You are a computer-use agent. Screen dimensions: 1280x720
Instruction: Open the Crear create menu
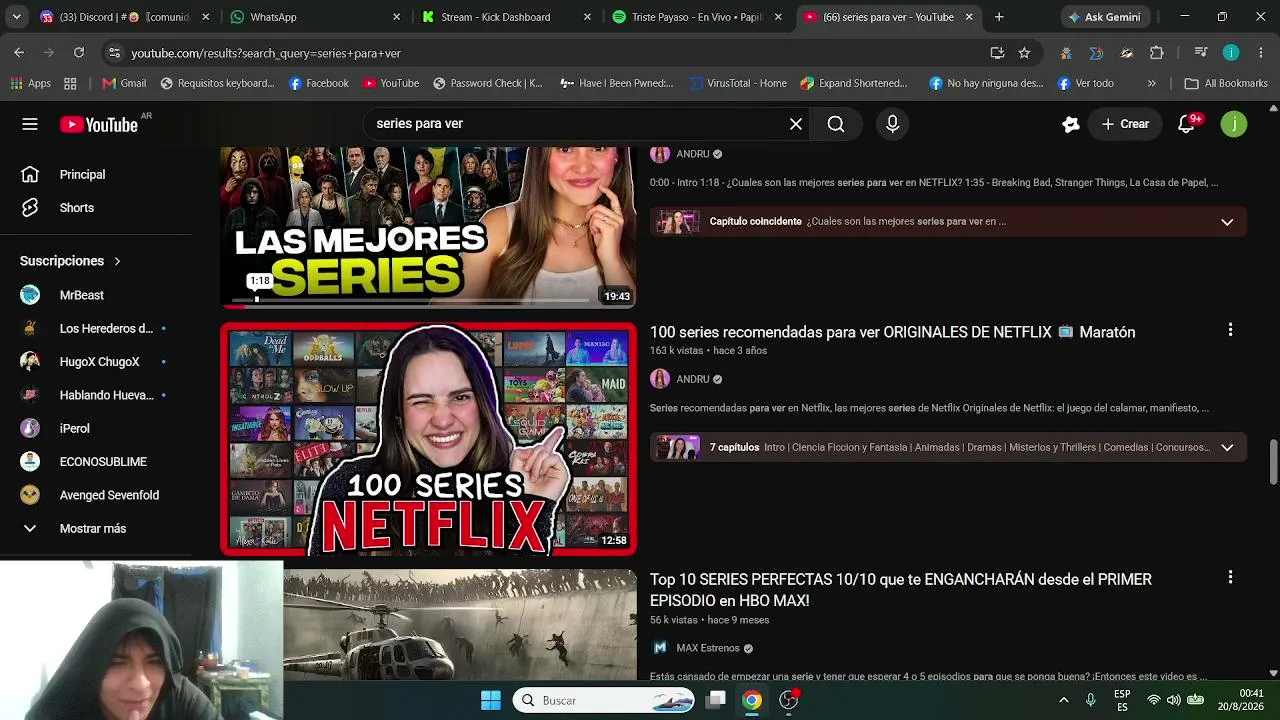1125,124
